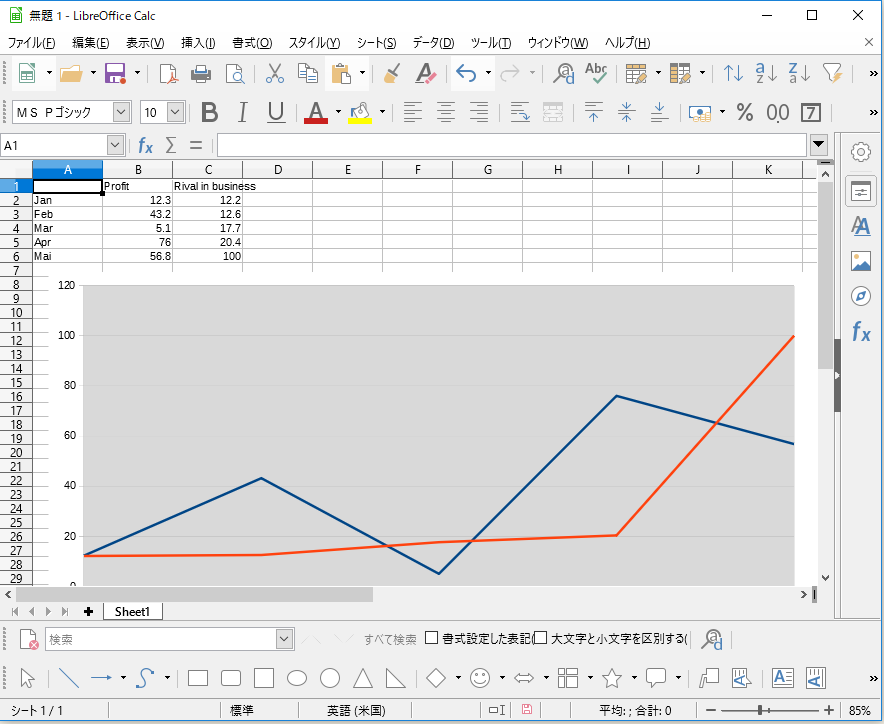The width and height of the screenshot is (884, 724).
Task: Enable the case-sensitive search checkbox
Action: coord(539,637)
